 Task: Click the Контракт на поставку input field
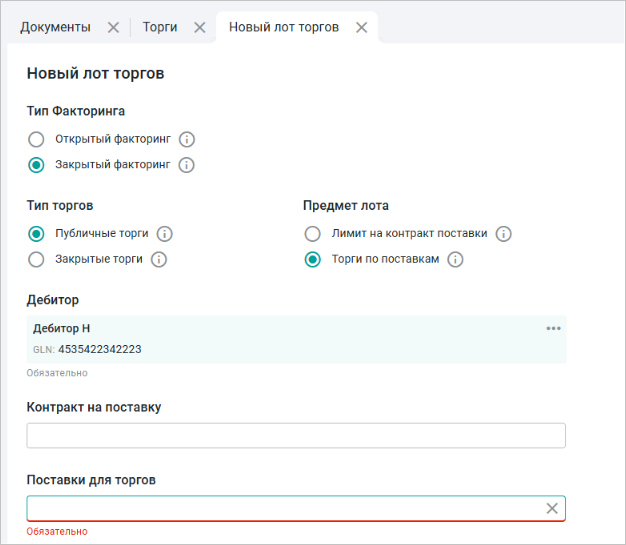pyautogui.click(x=295, y=435)
